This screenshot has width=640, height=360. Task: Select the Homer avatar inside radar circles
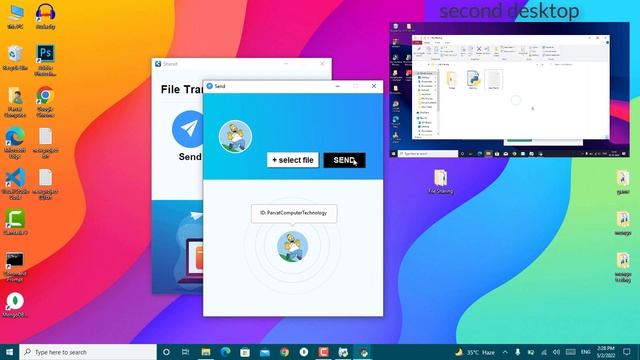[292, 246]
